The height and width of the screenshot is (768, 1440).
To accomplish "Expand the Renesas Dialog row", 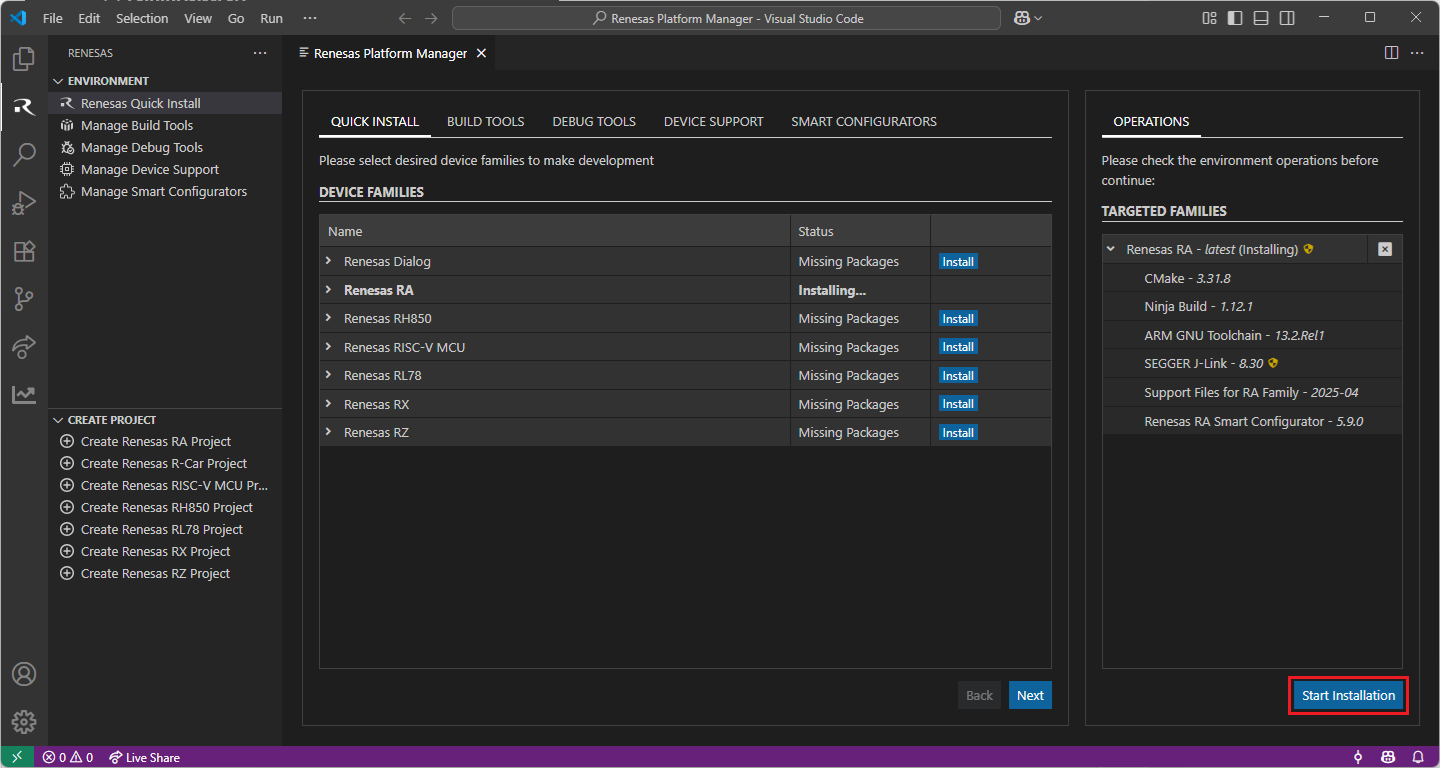I will click(328, 261).
